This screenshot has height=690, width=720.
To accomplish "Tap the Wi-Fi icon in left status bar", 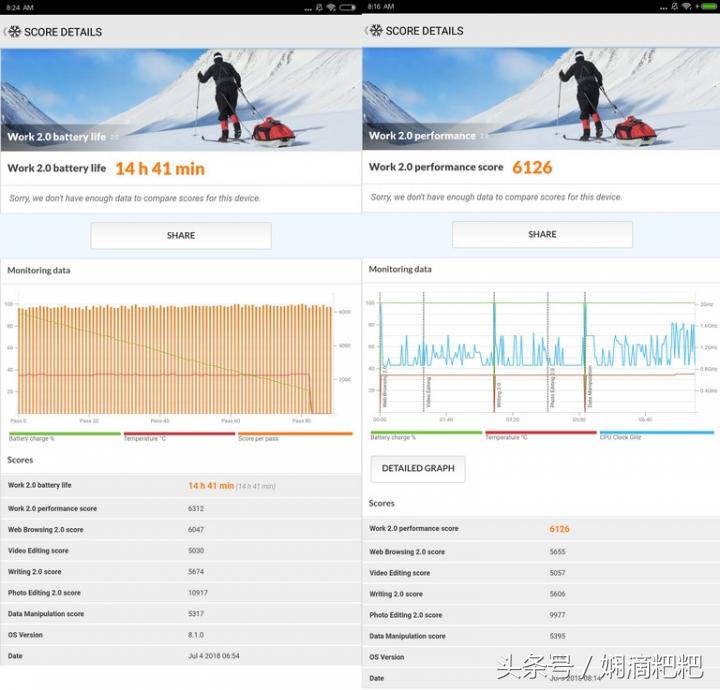I will pos(330,6).
